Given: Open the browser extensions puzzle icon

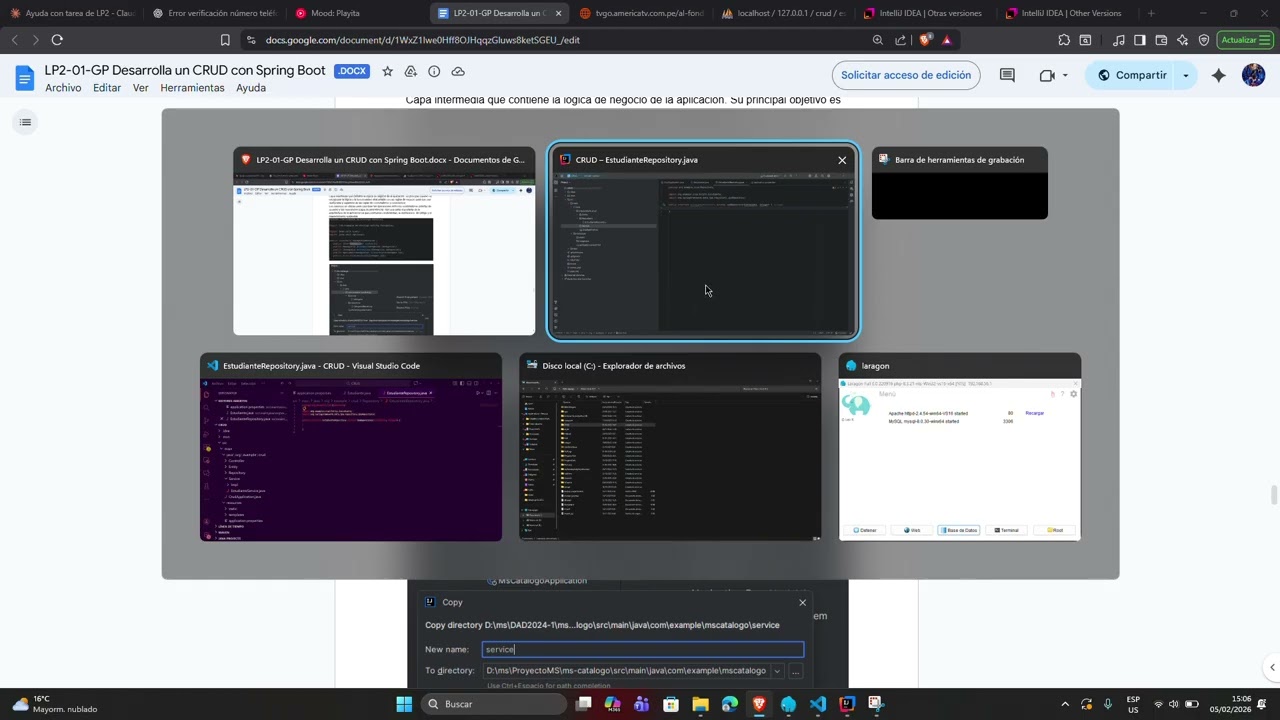Looking at the screenshot, I should (x=1064, y=40).
